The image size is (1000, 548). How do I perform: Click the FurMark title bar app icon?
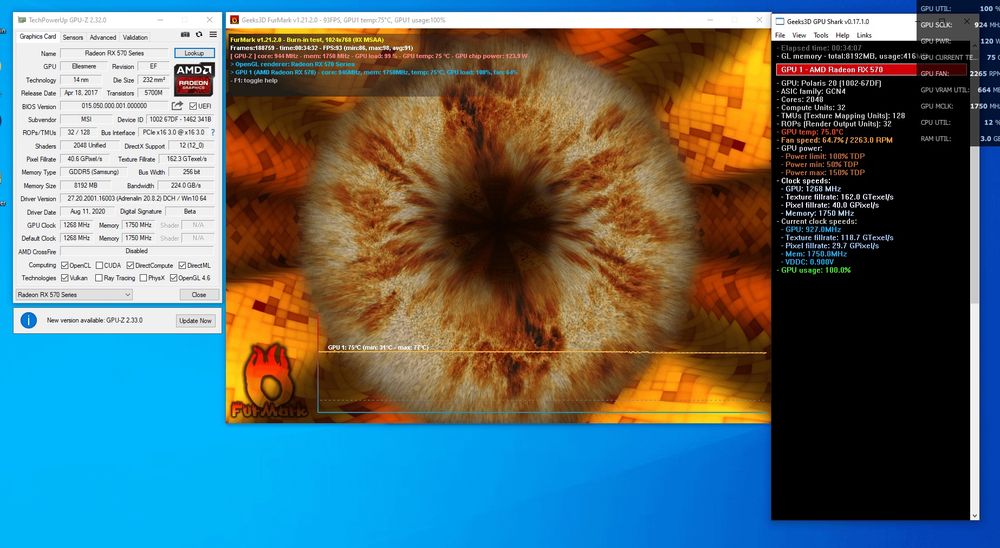pyautogui.click(x=234, y=20)
